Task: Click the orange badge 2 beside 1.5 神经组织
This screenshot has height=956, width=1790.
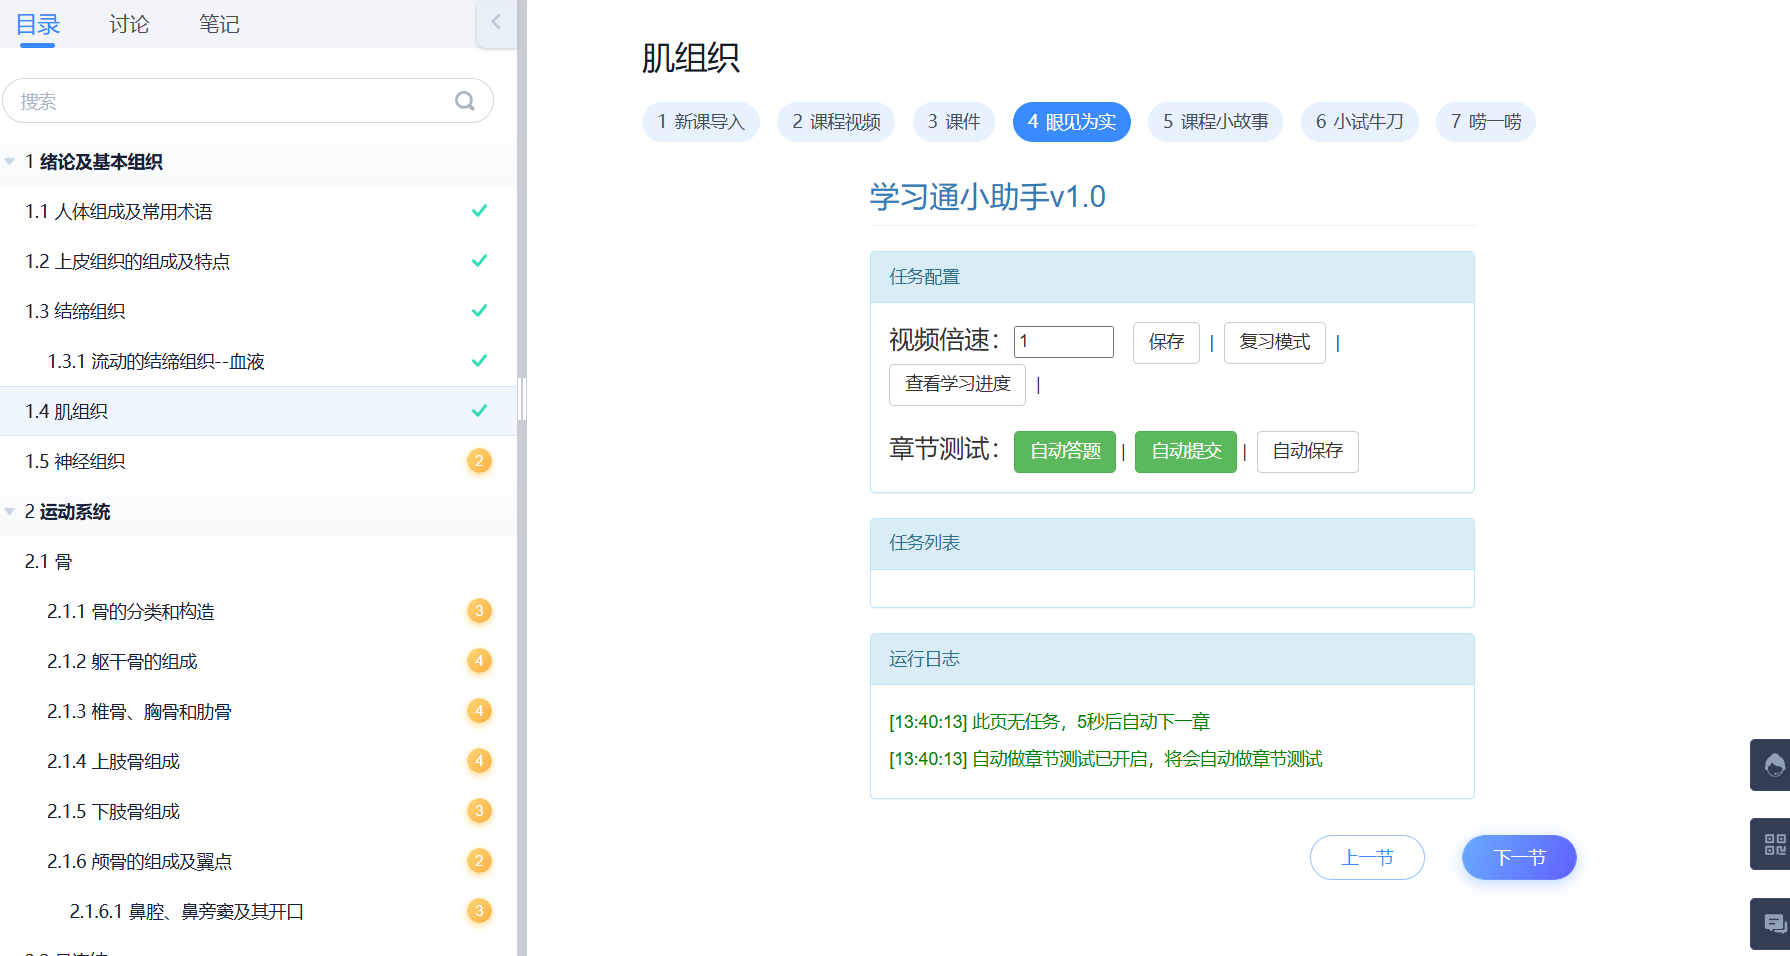Action: click(x=479, y=461)
